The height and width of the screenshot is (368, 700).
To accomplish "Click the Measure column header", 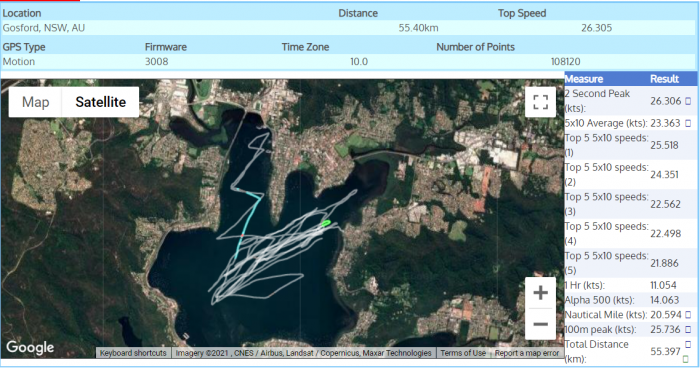I will 584,79.
